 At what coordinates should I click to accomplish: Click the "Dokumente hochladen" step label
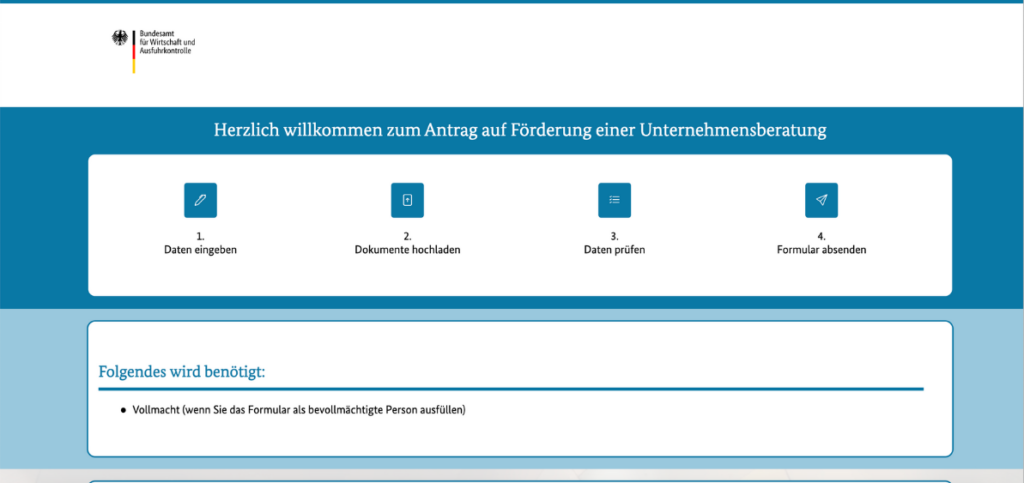click(x=407, y=250)
